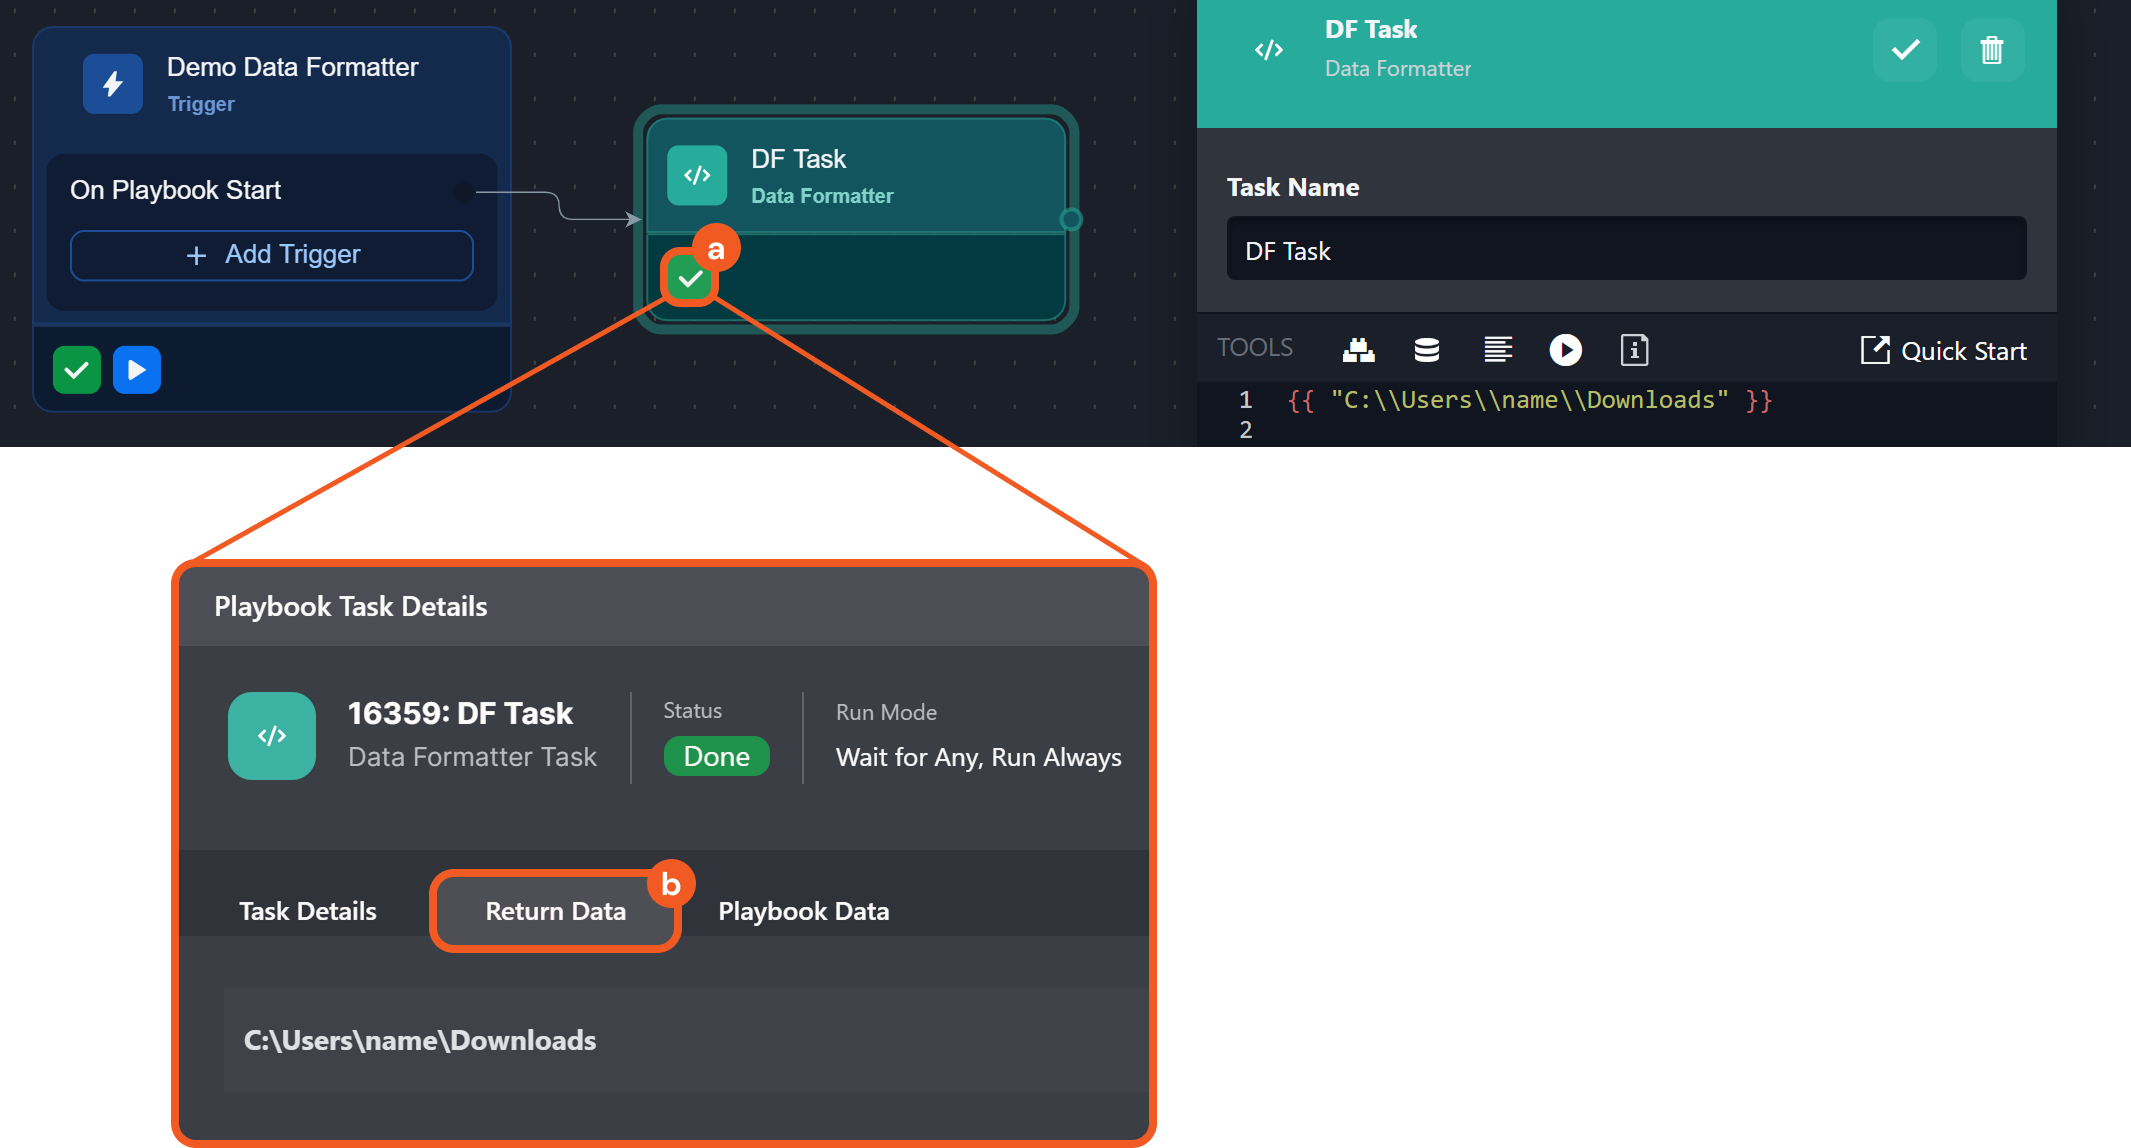Click Add Trigger button

(x=272, y=255)
